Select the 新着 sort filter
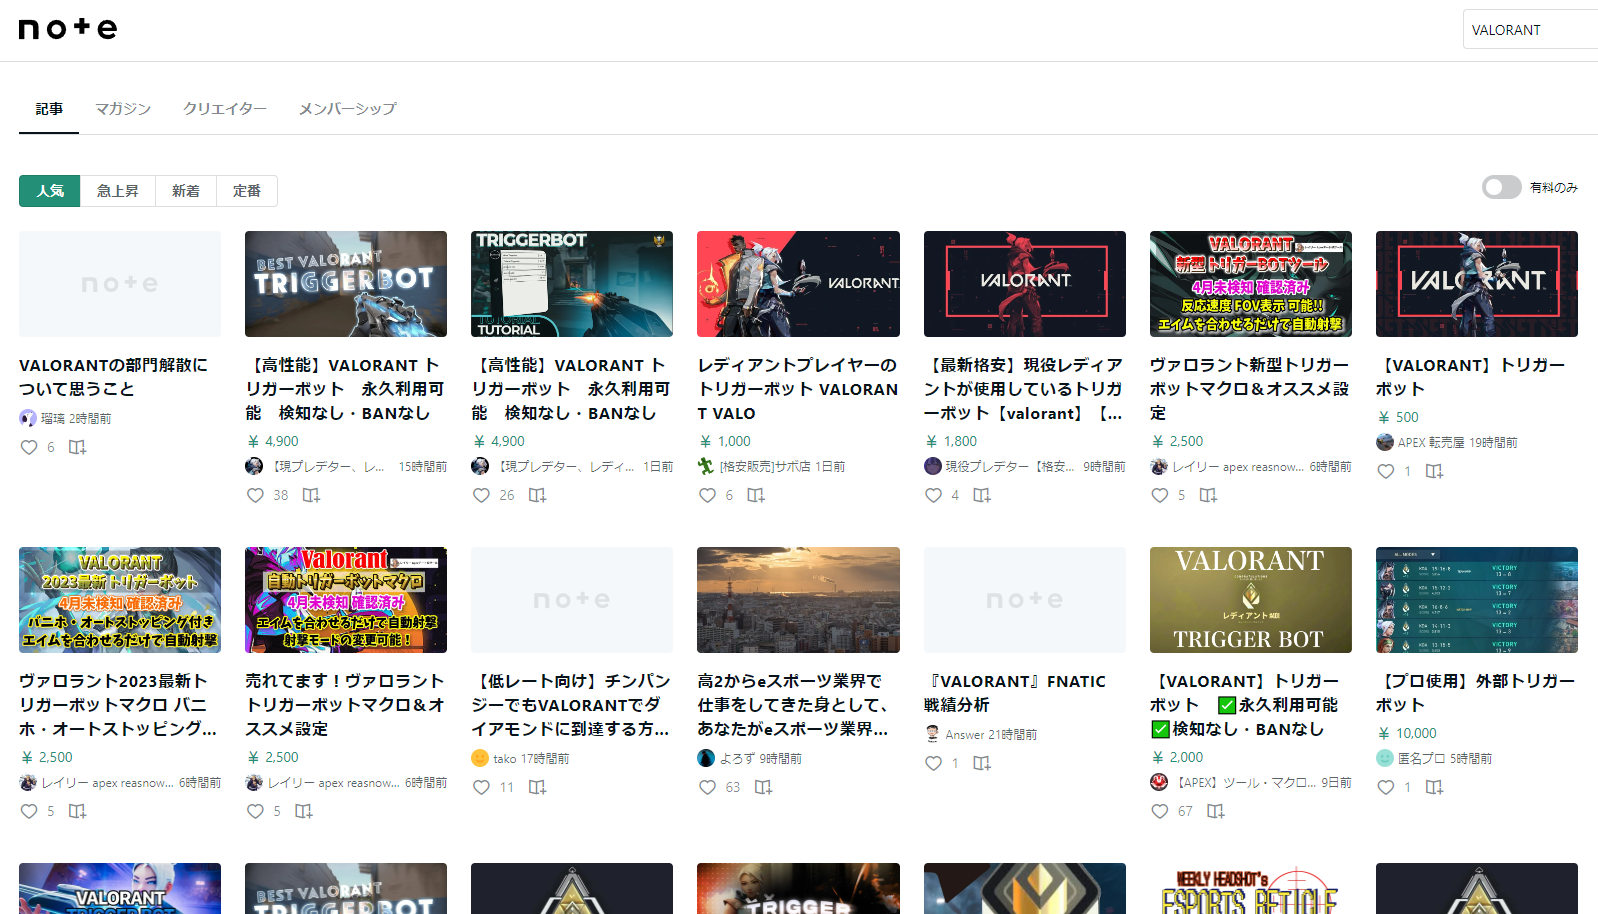The height and width of the screenshot is (914, 1598). (x=185, y=191)
